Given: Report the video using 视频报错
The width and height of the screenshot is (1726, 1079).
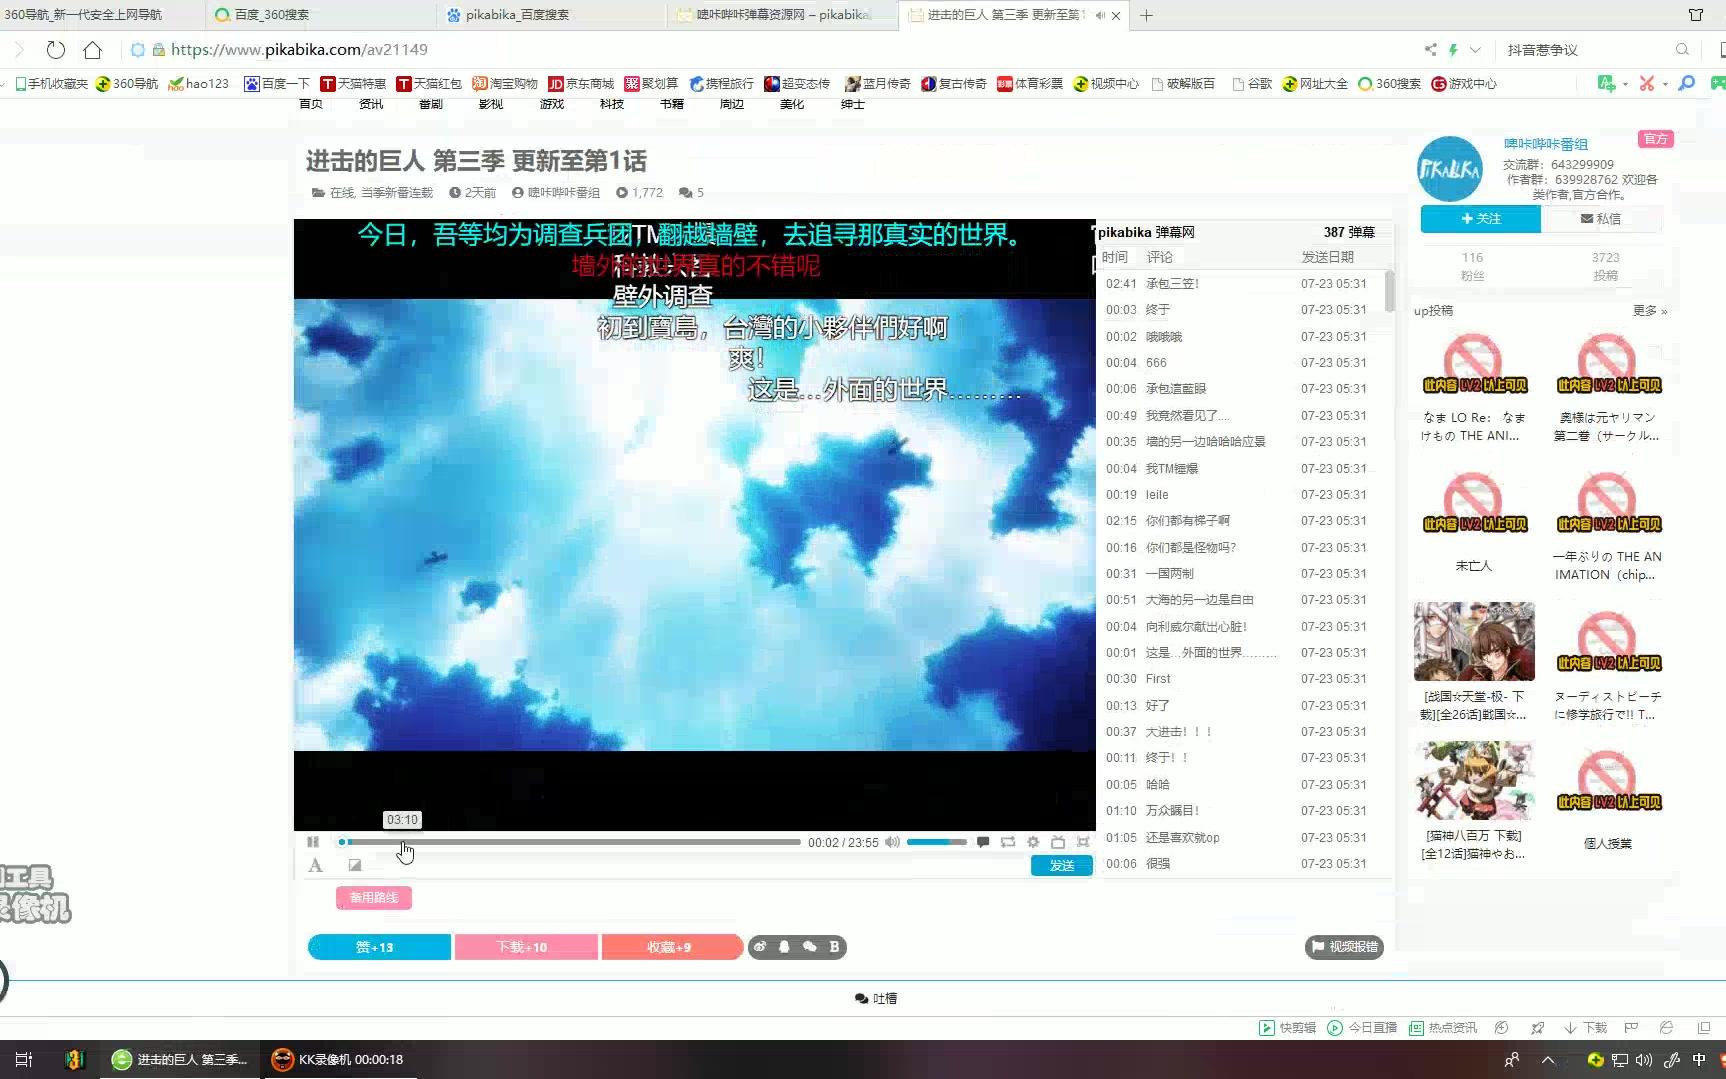Looking at the screenshot, I should pyautogui.click(x=1344, y=946).
